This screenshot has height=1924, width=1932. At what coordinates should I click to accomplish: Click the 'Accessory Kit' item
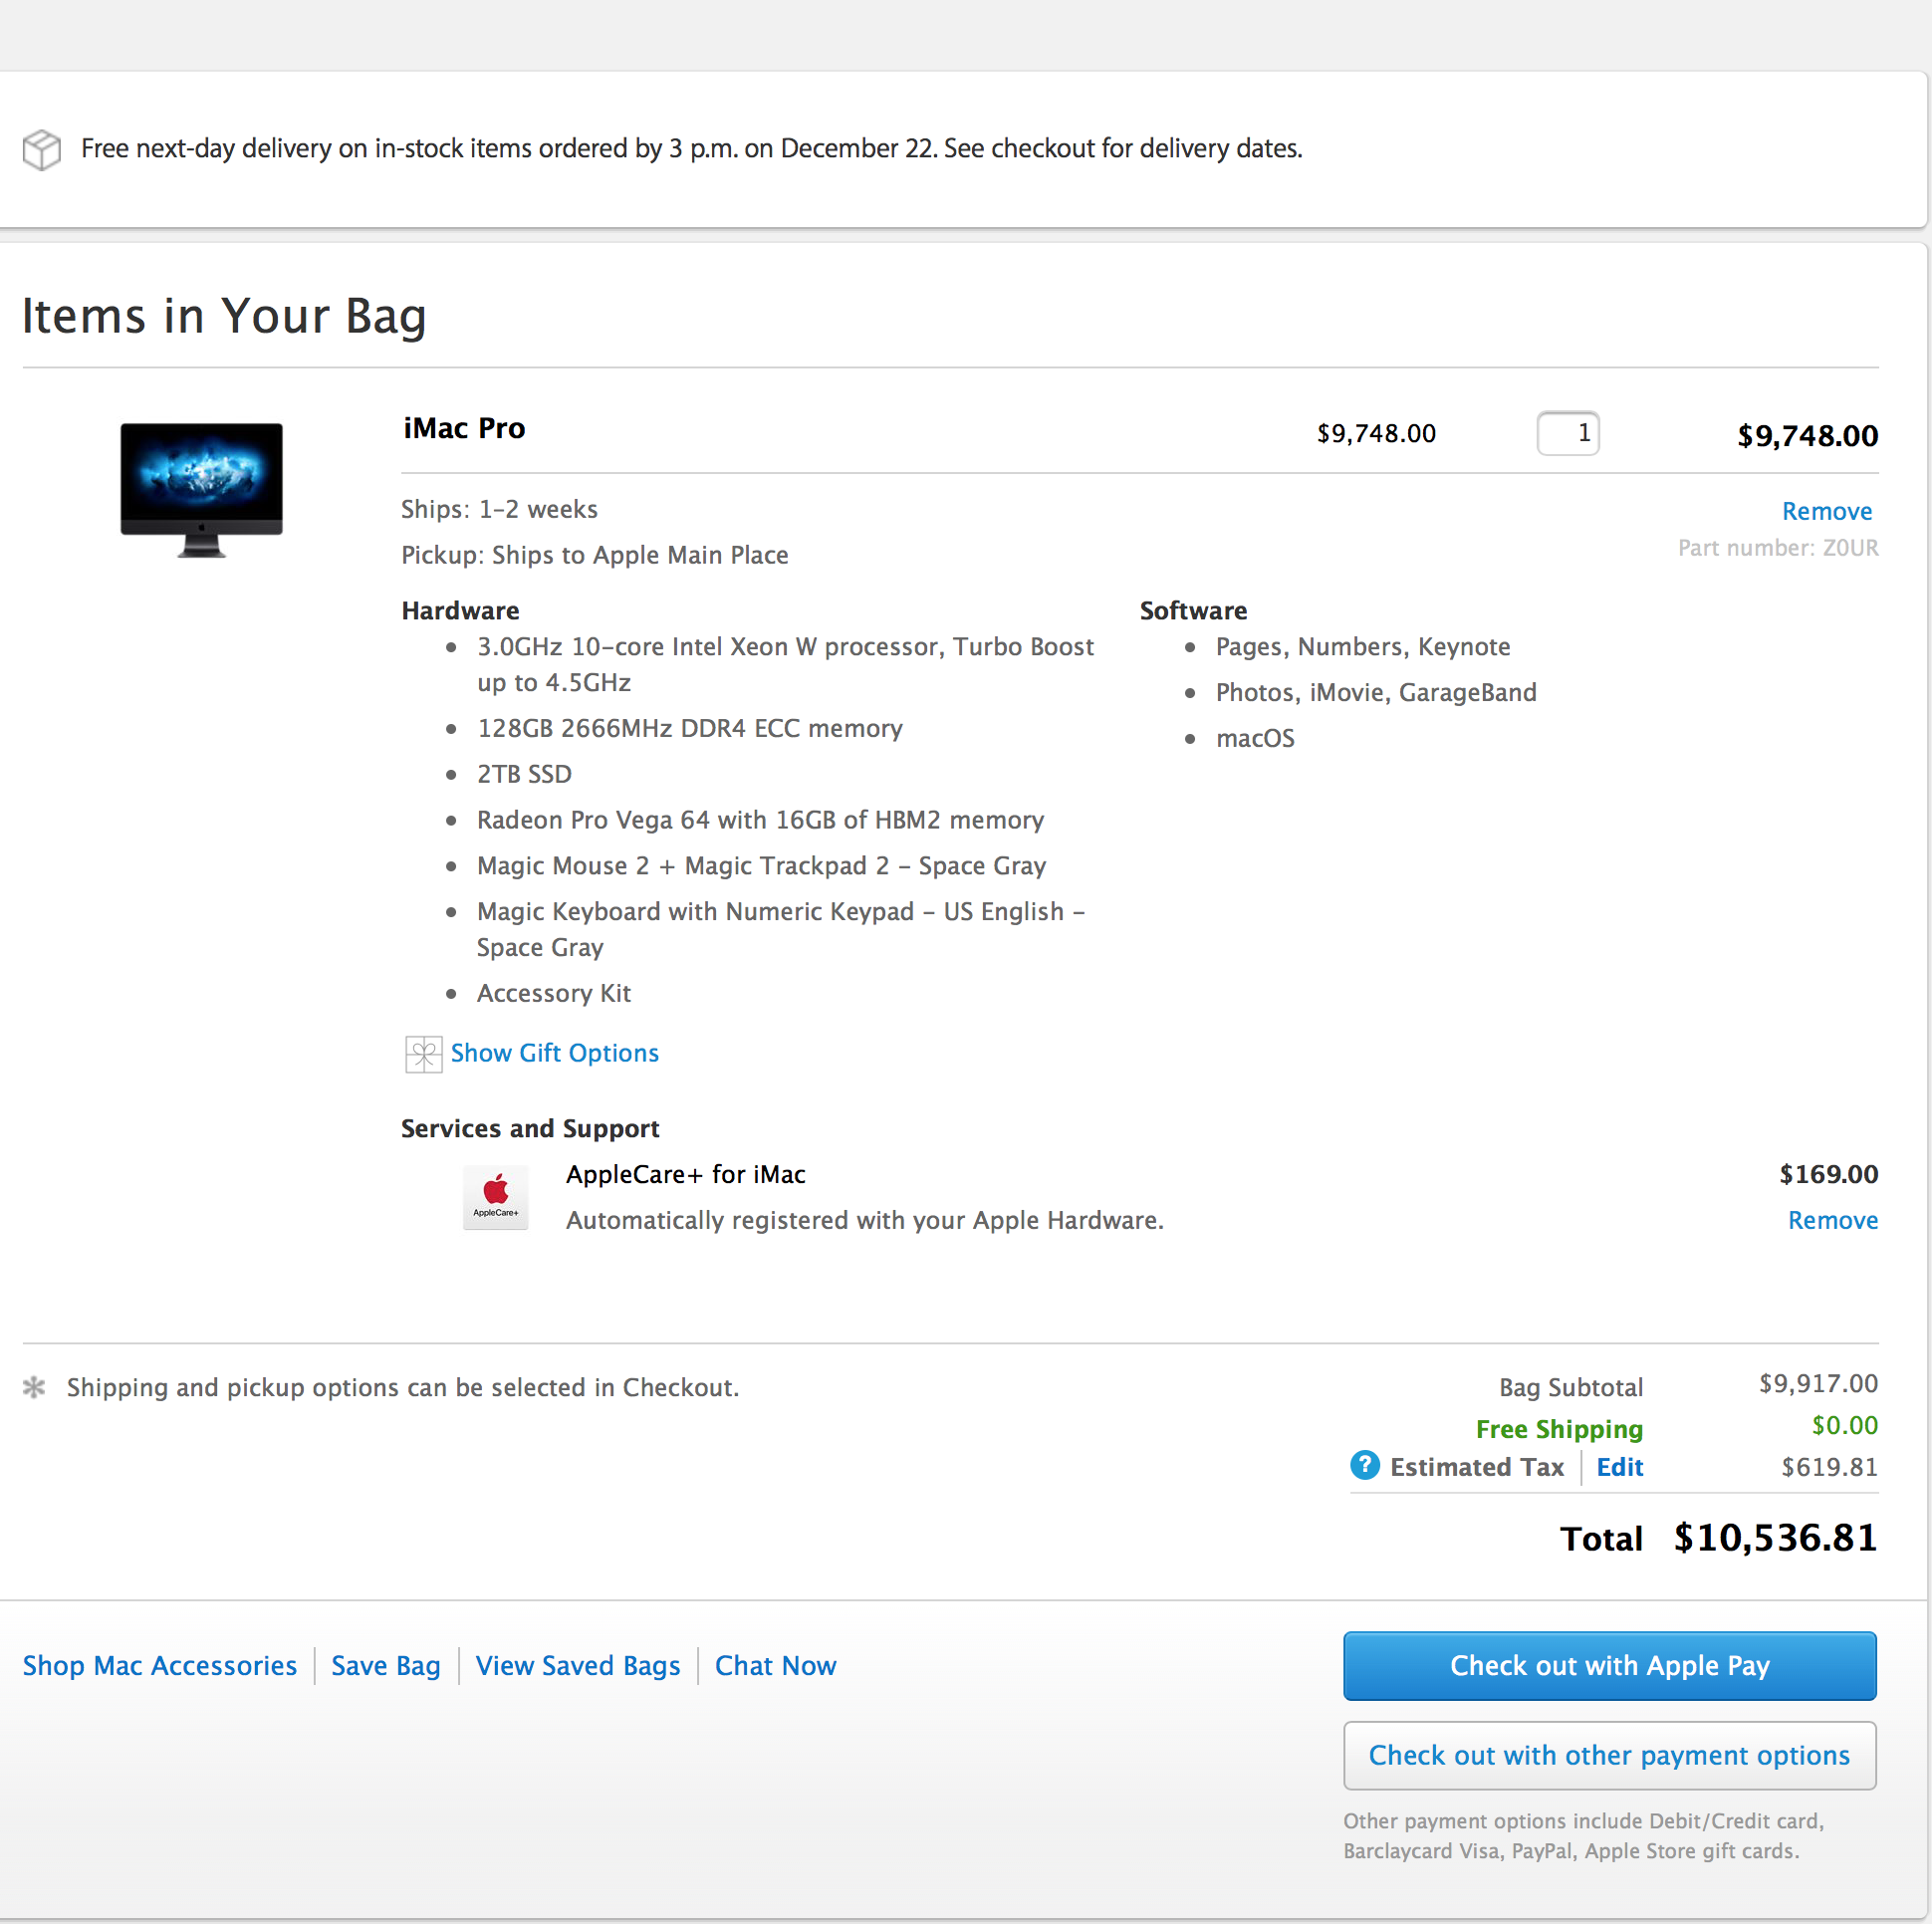553,993
